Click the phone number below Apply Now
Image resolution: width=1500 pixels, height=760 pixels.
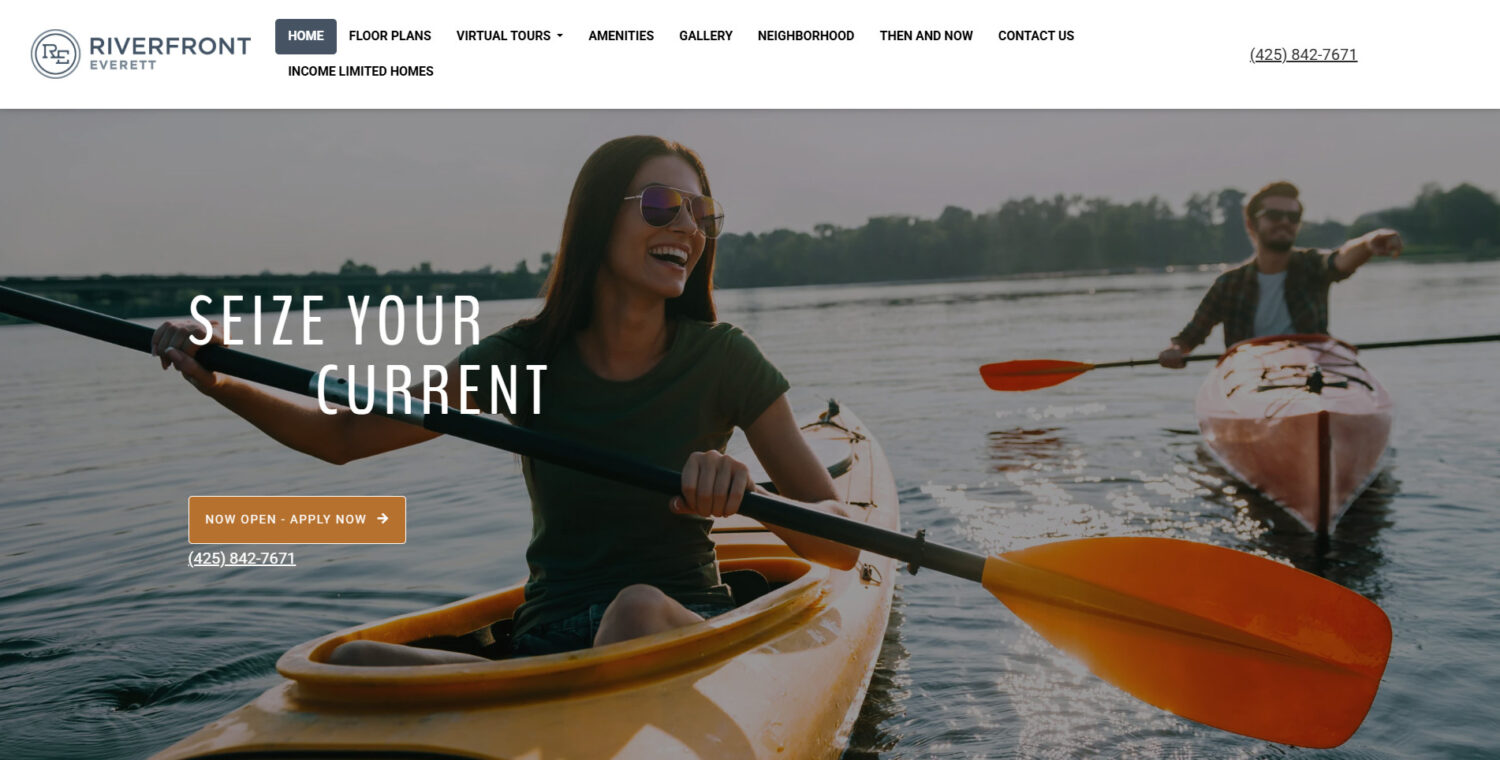click(x=242, y=559)
